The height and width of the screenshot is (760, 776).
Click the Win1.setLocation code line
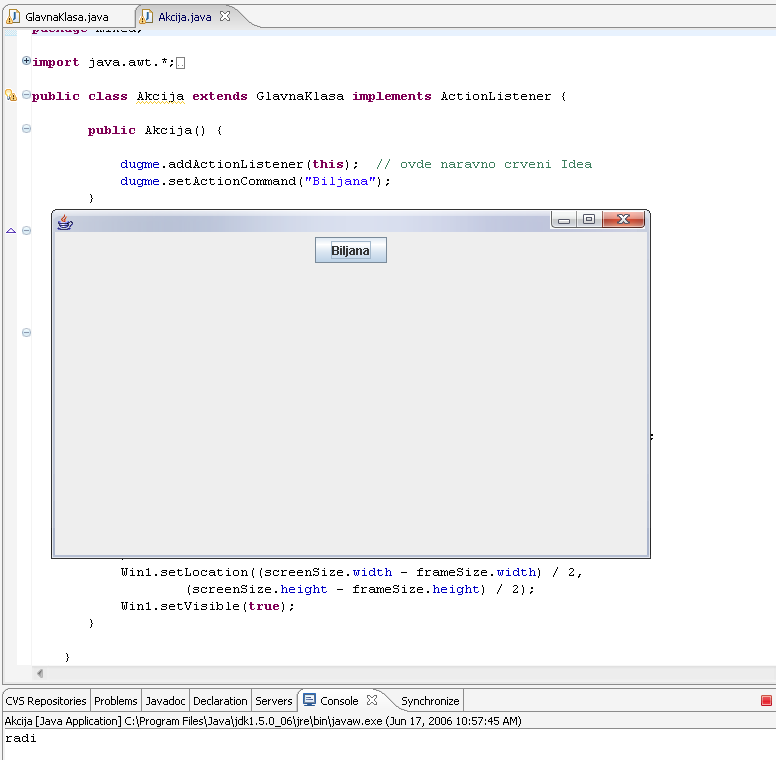coord(351,572)
